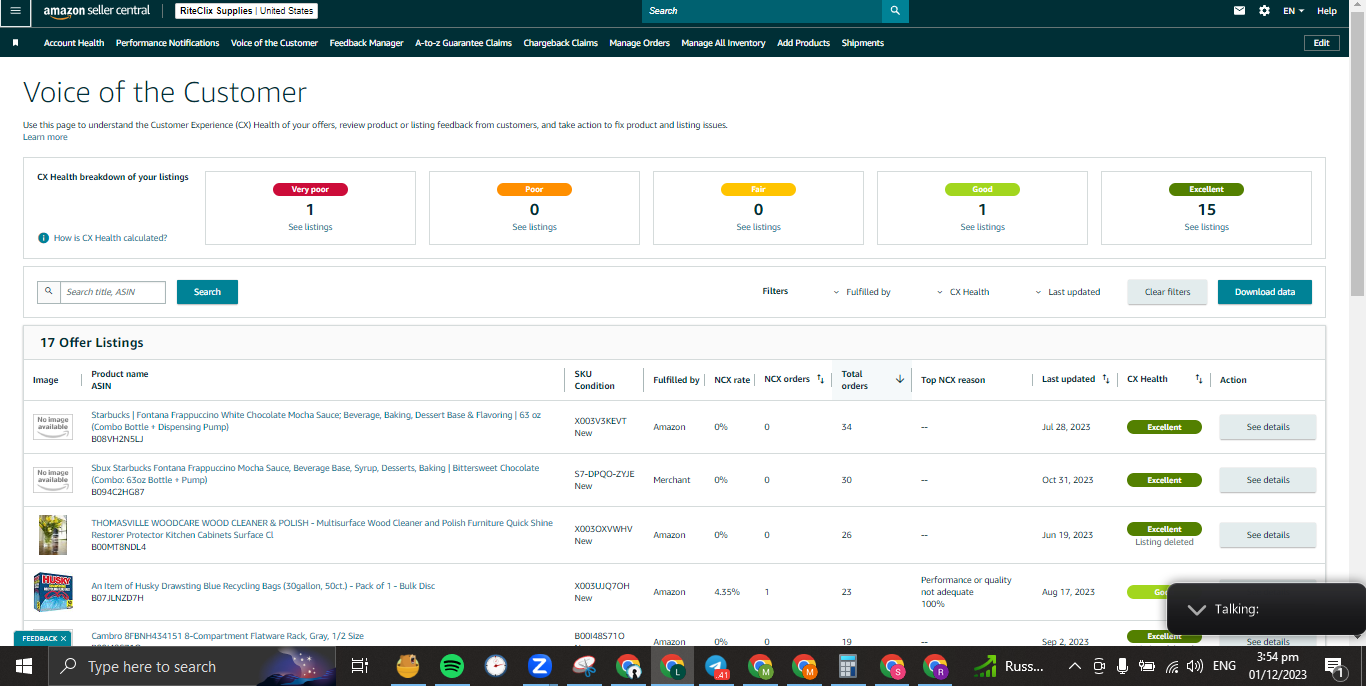
Task: Open the RiteClix Supplies | United States account switcher
Action: point(246,11)
